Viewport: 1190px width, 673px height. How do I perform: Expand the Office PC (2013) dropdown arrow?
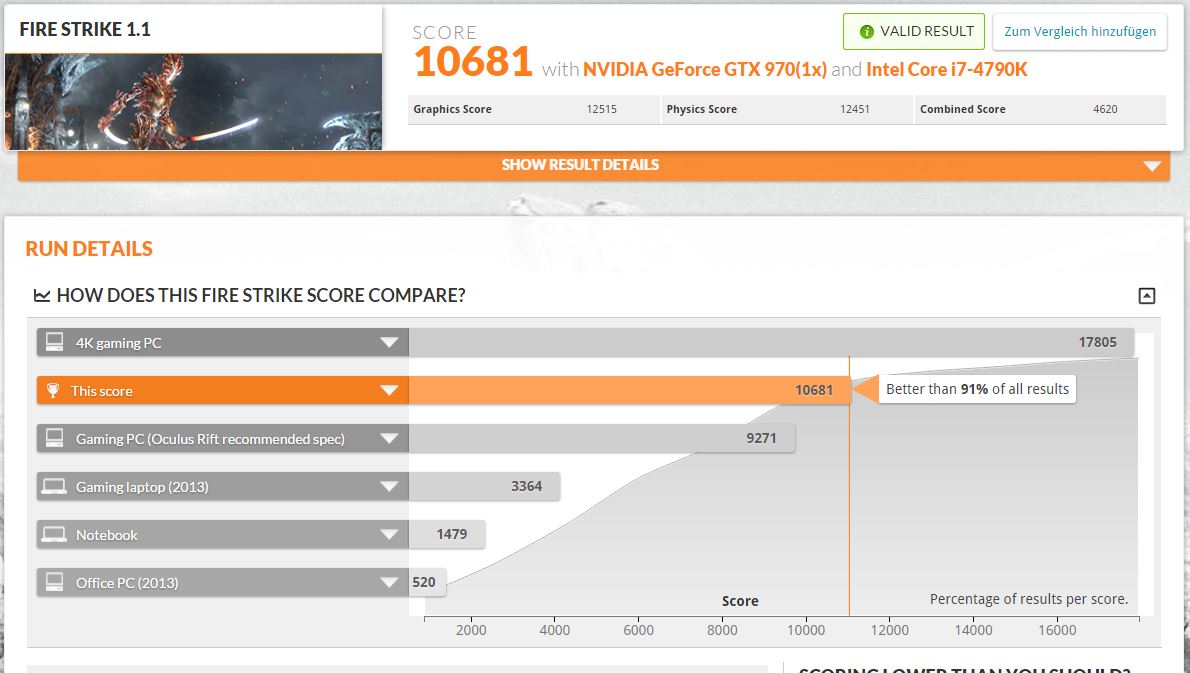[389, 583]
